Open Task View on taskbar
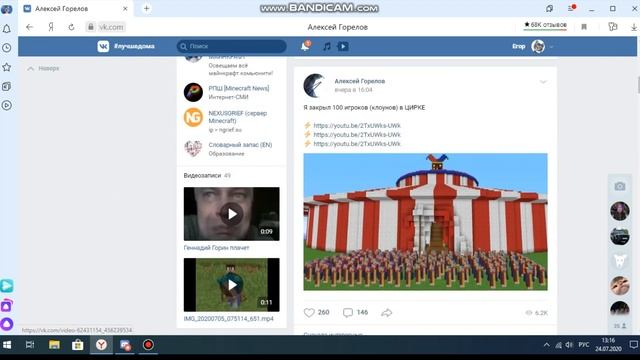Screen dimensions: 640x360 30,345
